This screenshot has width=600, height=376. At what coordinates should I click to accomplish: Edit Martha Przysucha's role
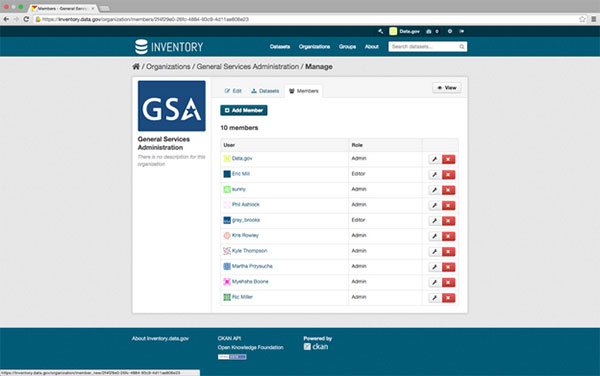tap(434, 267)
